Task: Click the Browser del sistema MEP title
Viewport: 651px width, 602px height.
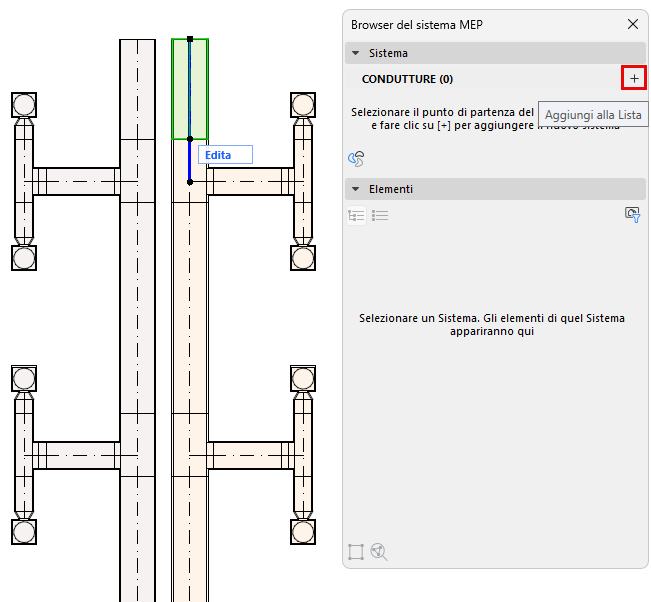Action: 417,25
